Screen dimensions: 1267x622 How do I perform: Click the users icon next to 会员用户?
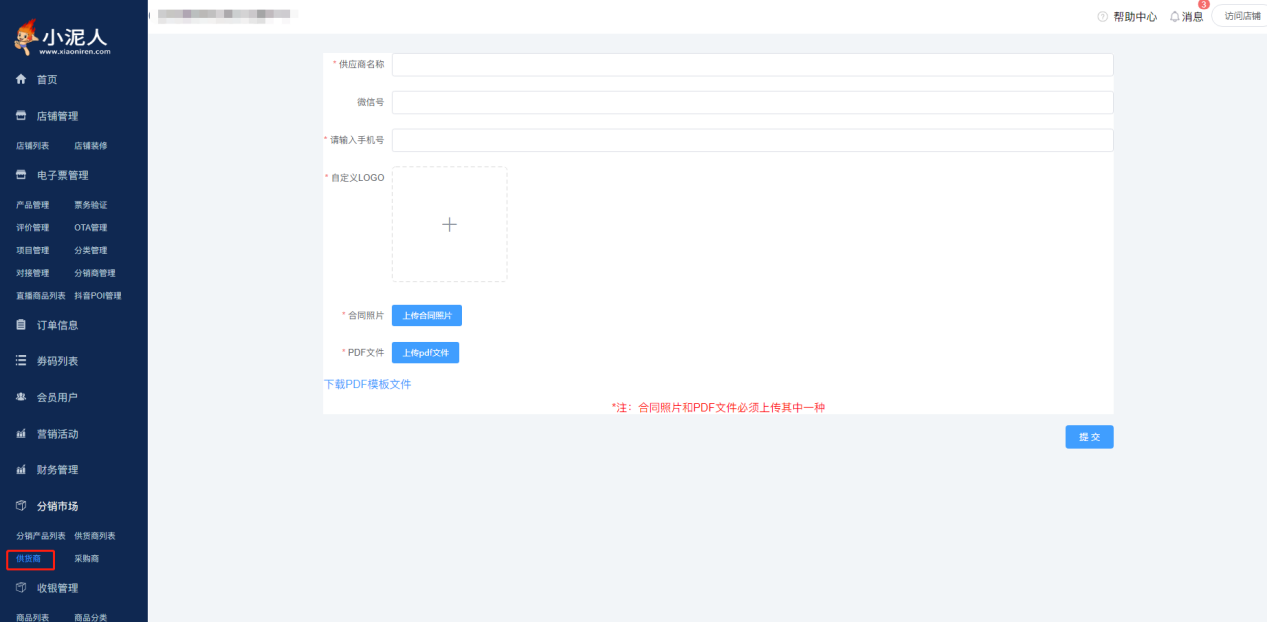tap(20, 397)
